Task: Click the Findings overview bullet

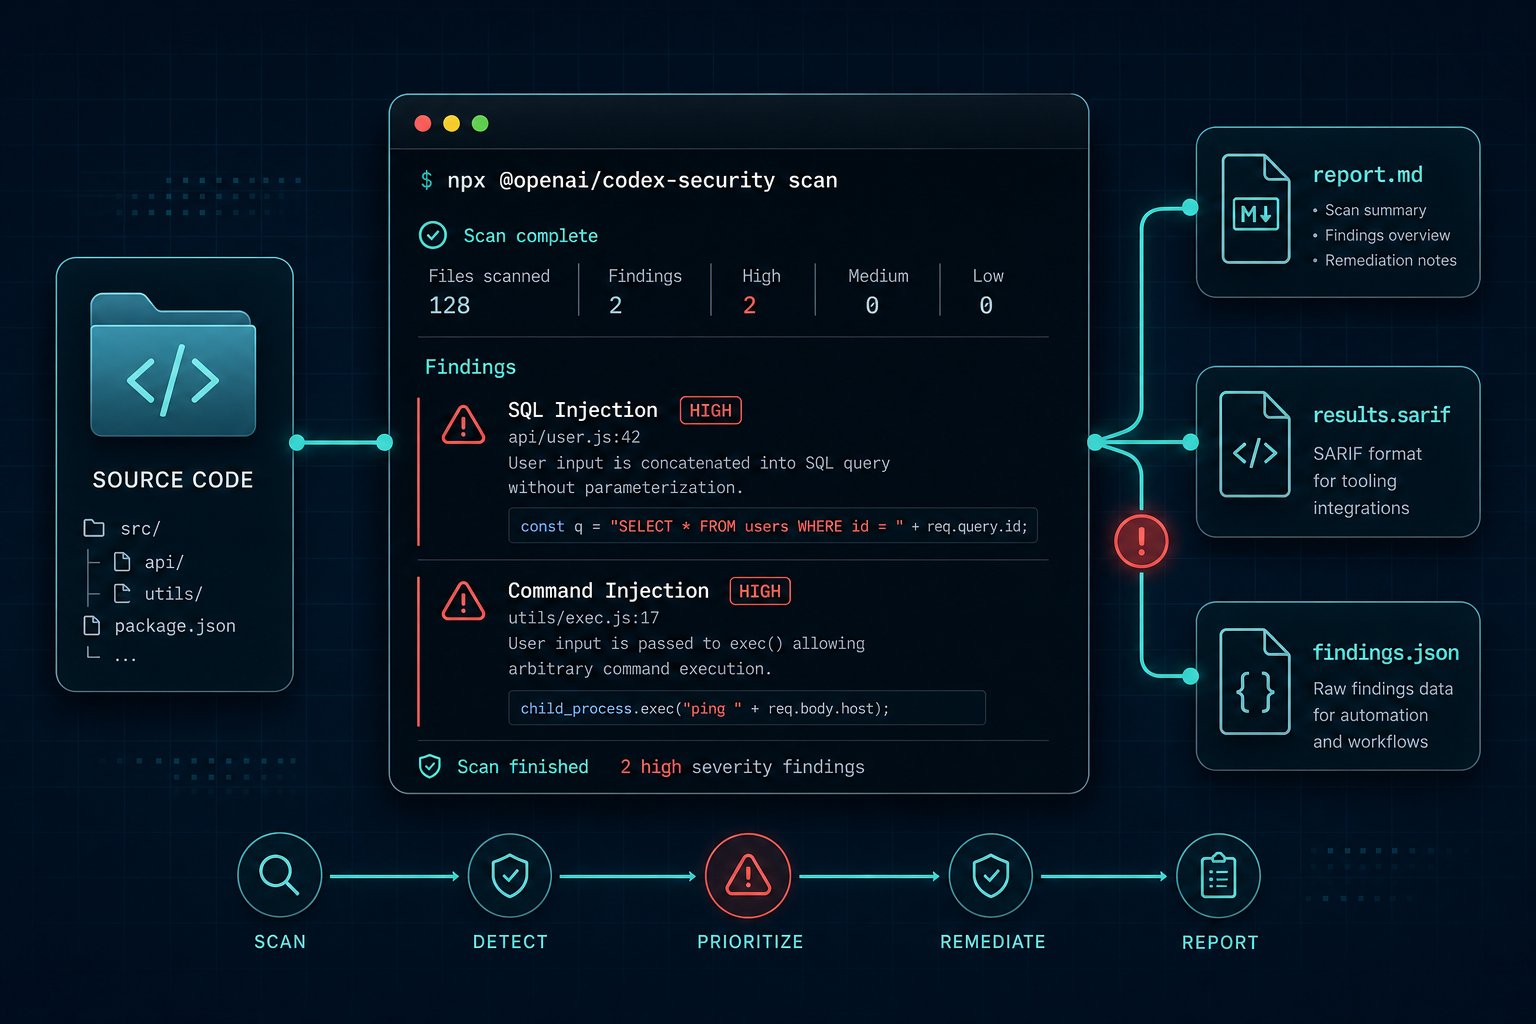Action: coord(1387,235)
